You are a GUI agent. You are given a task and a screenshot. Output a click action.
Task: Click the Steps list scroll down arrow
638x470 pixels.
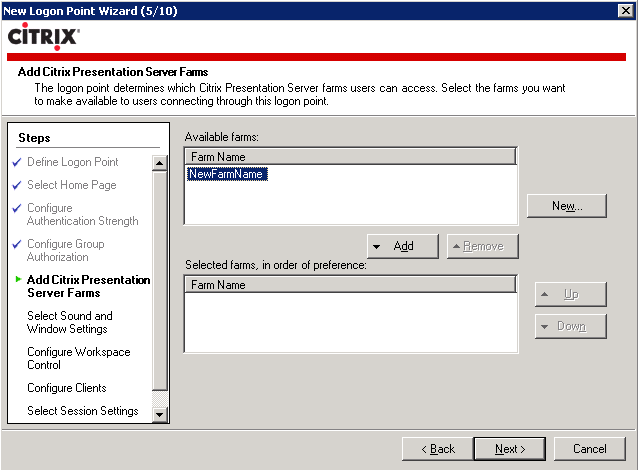[x=160, y=415]
